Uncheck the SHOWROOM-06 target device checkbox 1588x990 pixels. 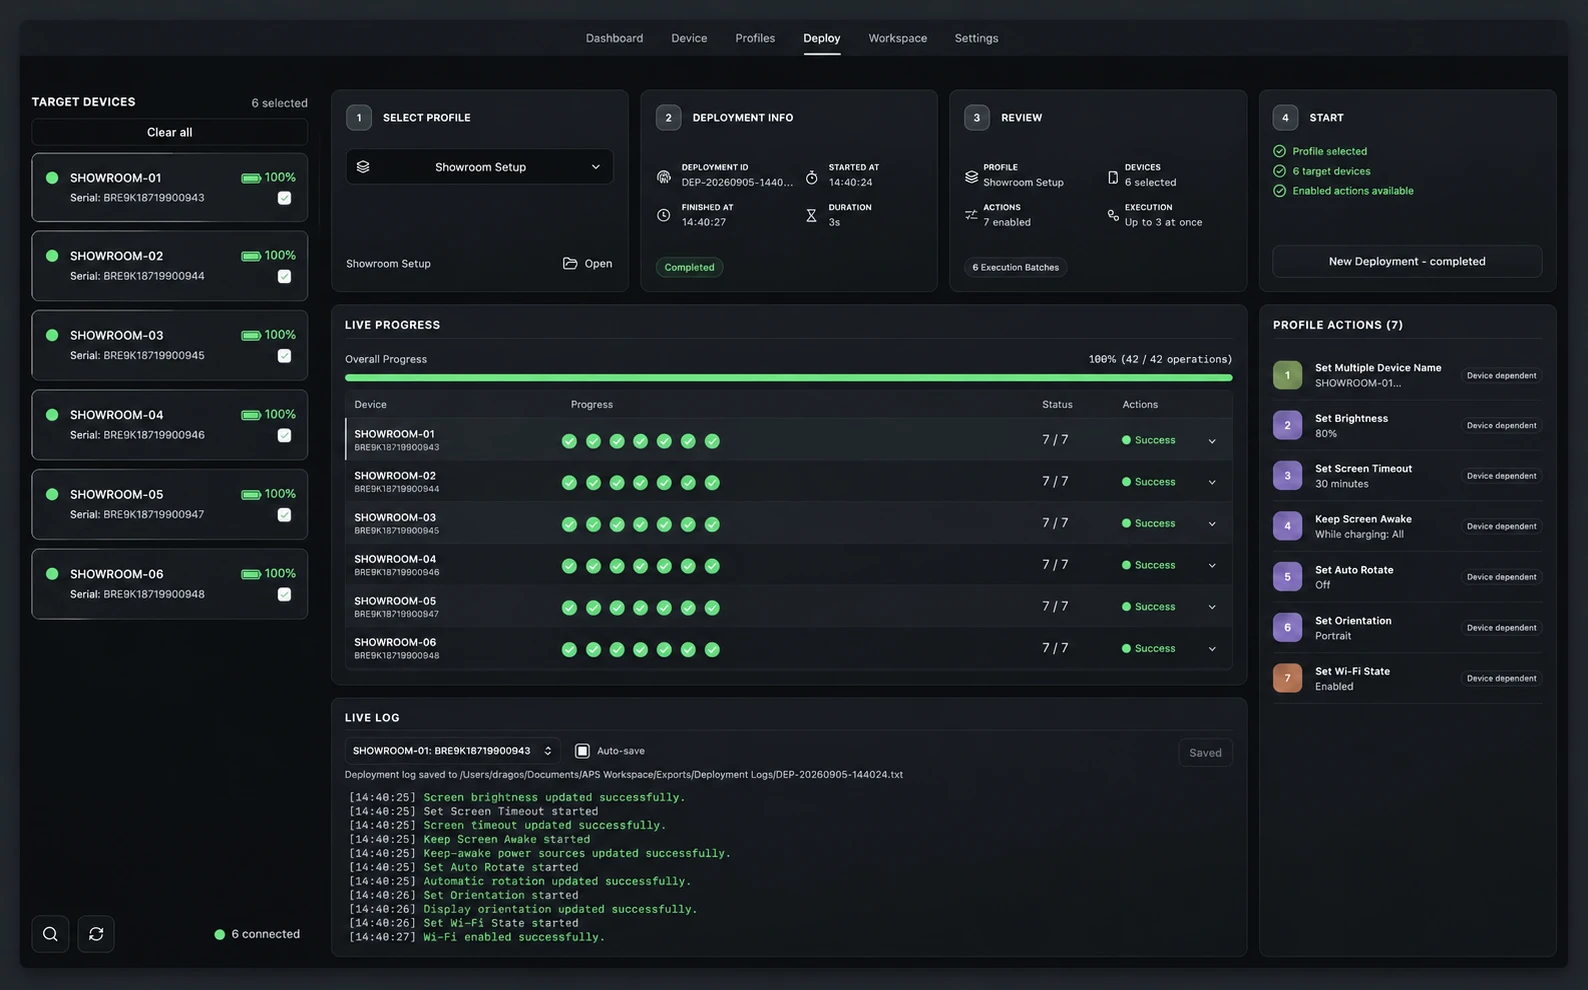point(284,594)
